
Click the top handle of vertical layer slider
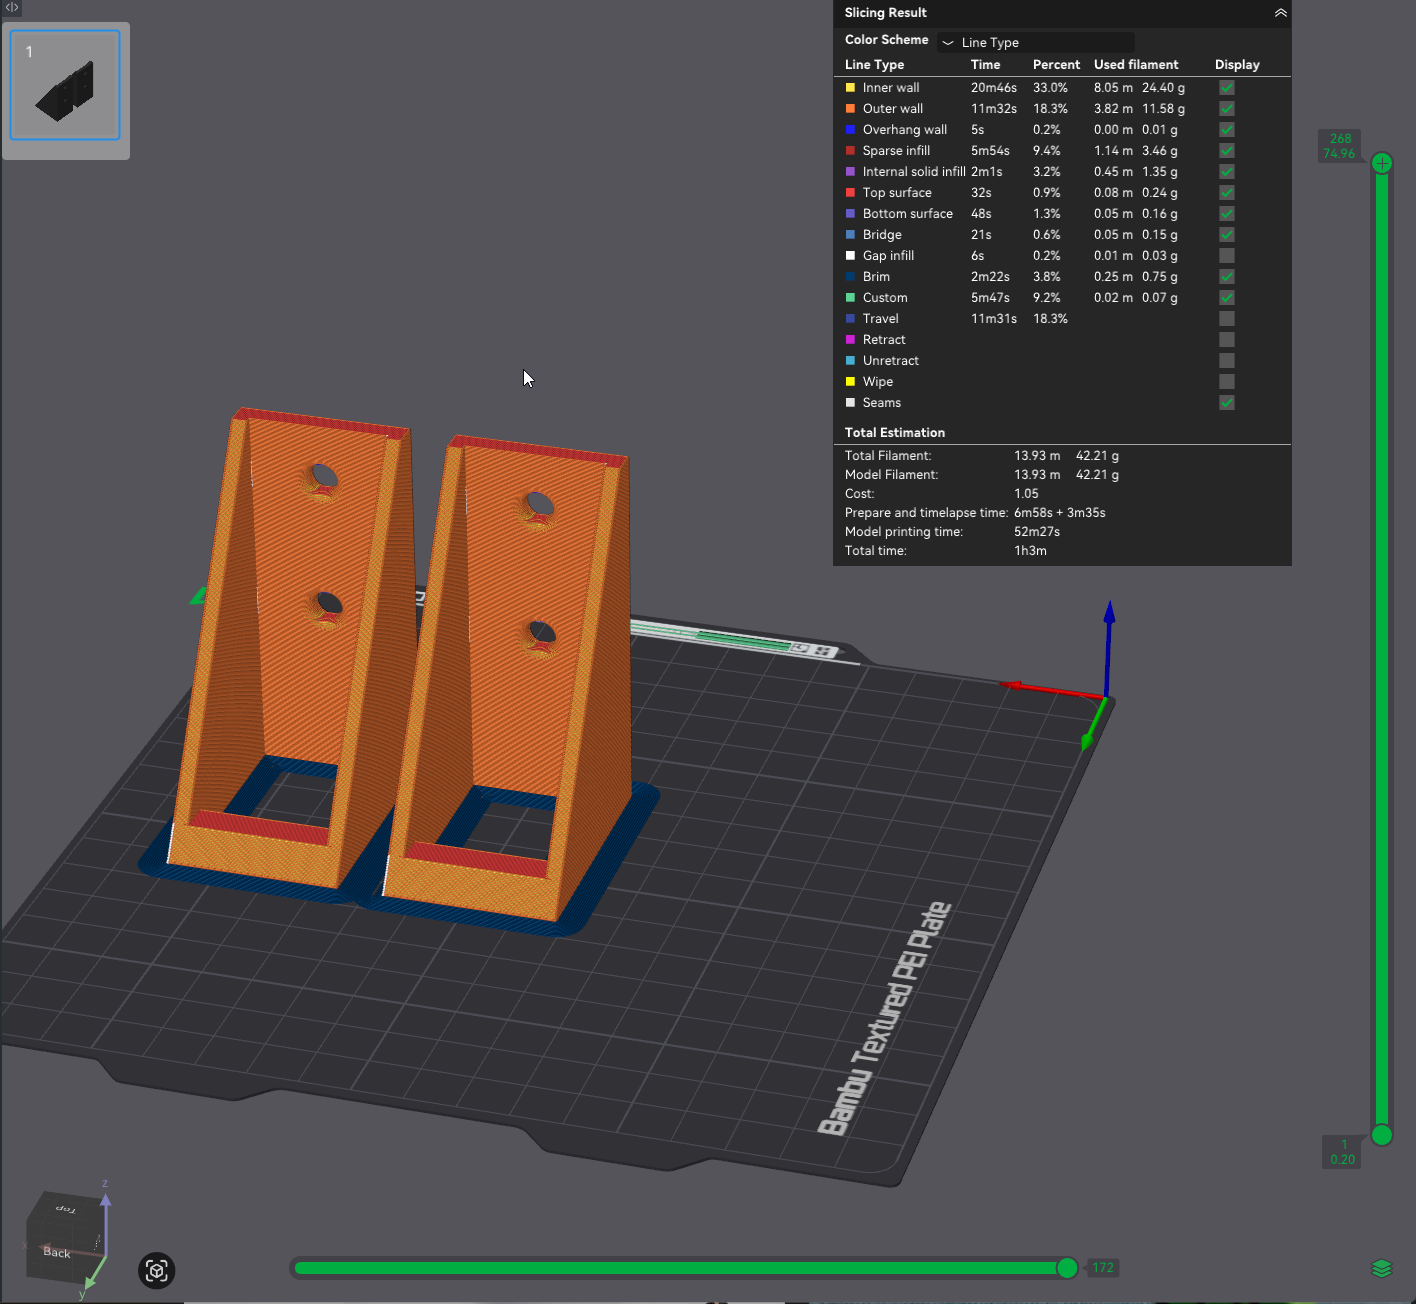coord(1382,163)
